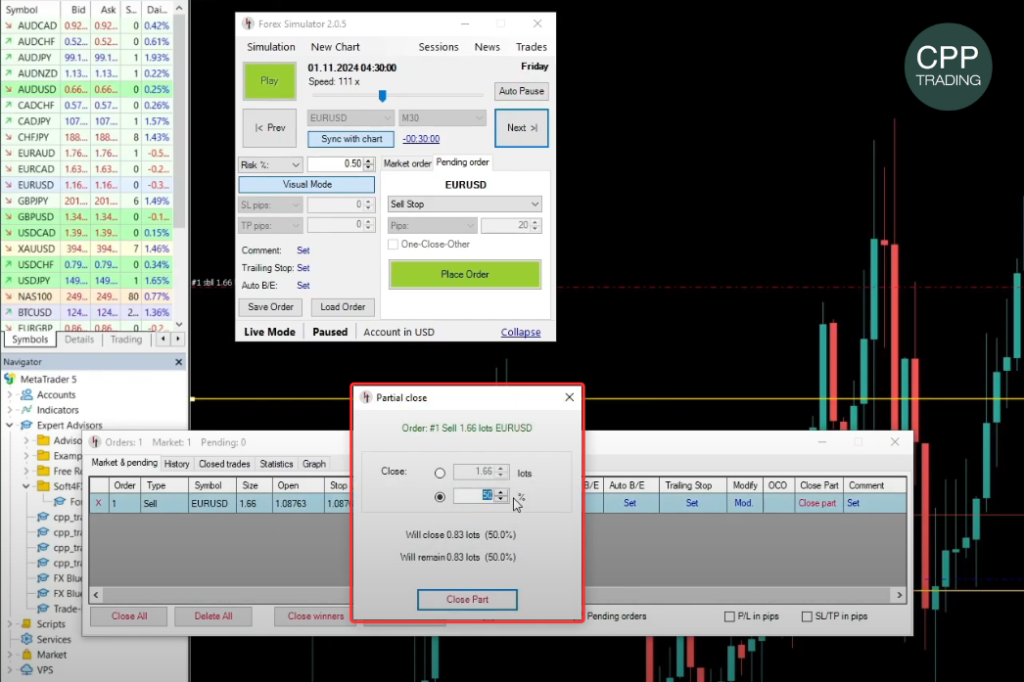
Task: Click Set link next to Trailing Stop
Action: (x=303, y=268)
